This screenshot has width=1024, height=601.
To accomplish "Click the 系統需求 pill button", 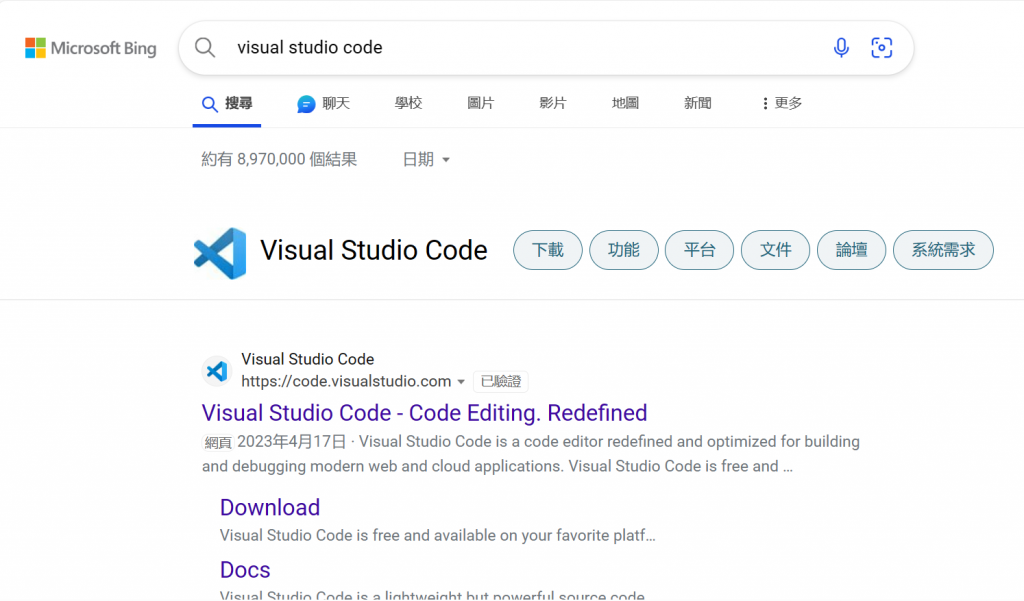I will tap(943, 250).
